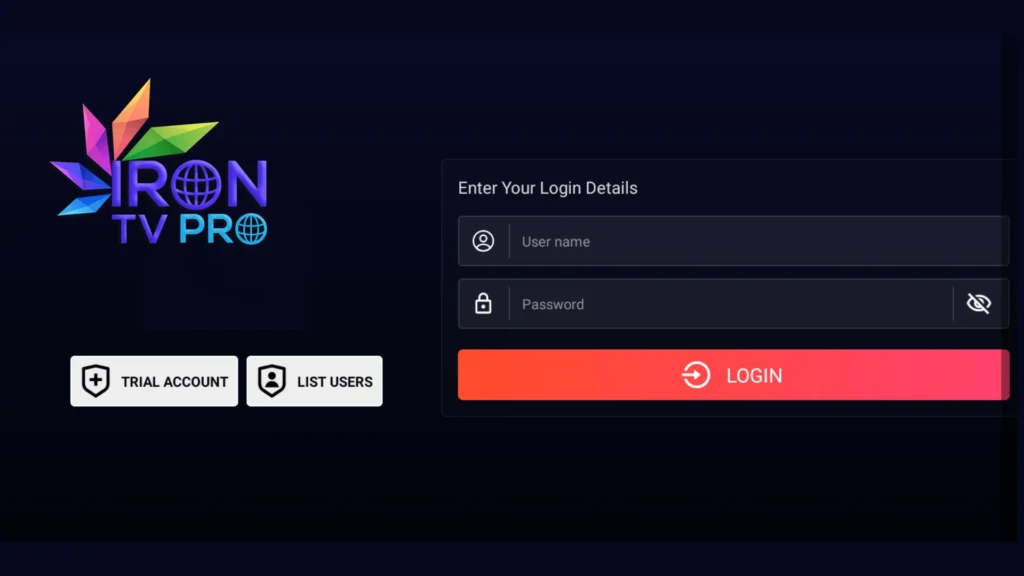Click the shield person icon on List Users
Screen dimensions: 1024x576
[272, 381]
